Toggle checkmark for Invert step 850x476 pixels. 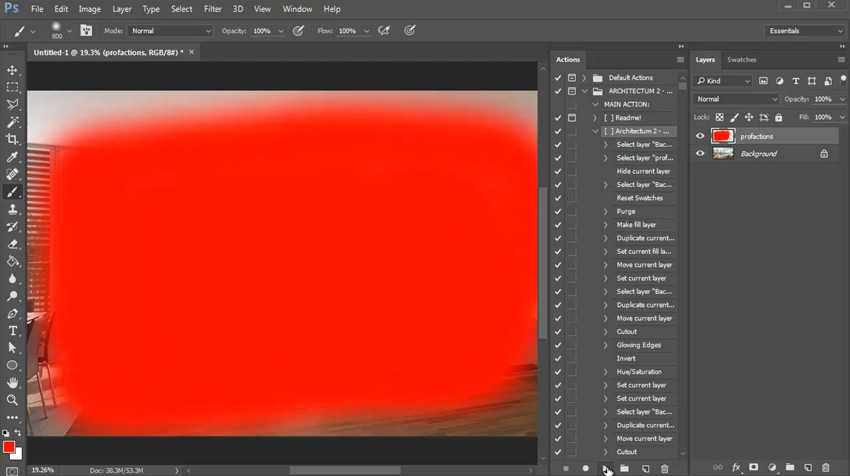point(558,358)
